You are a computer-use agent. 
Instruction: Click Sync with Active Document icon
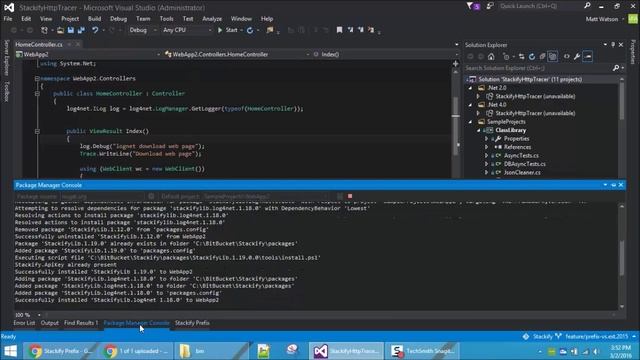click(x=522, y=57)
